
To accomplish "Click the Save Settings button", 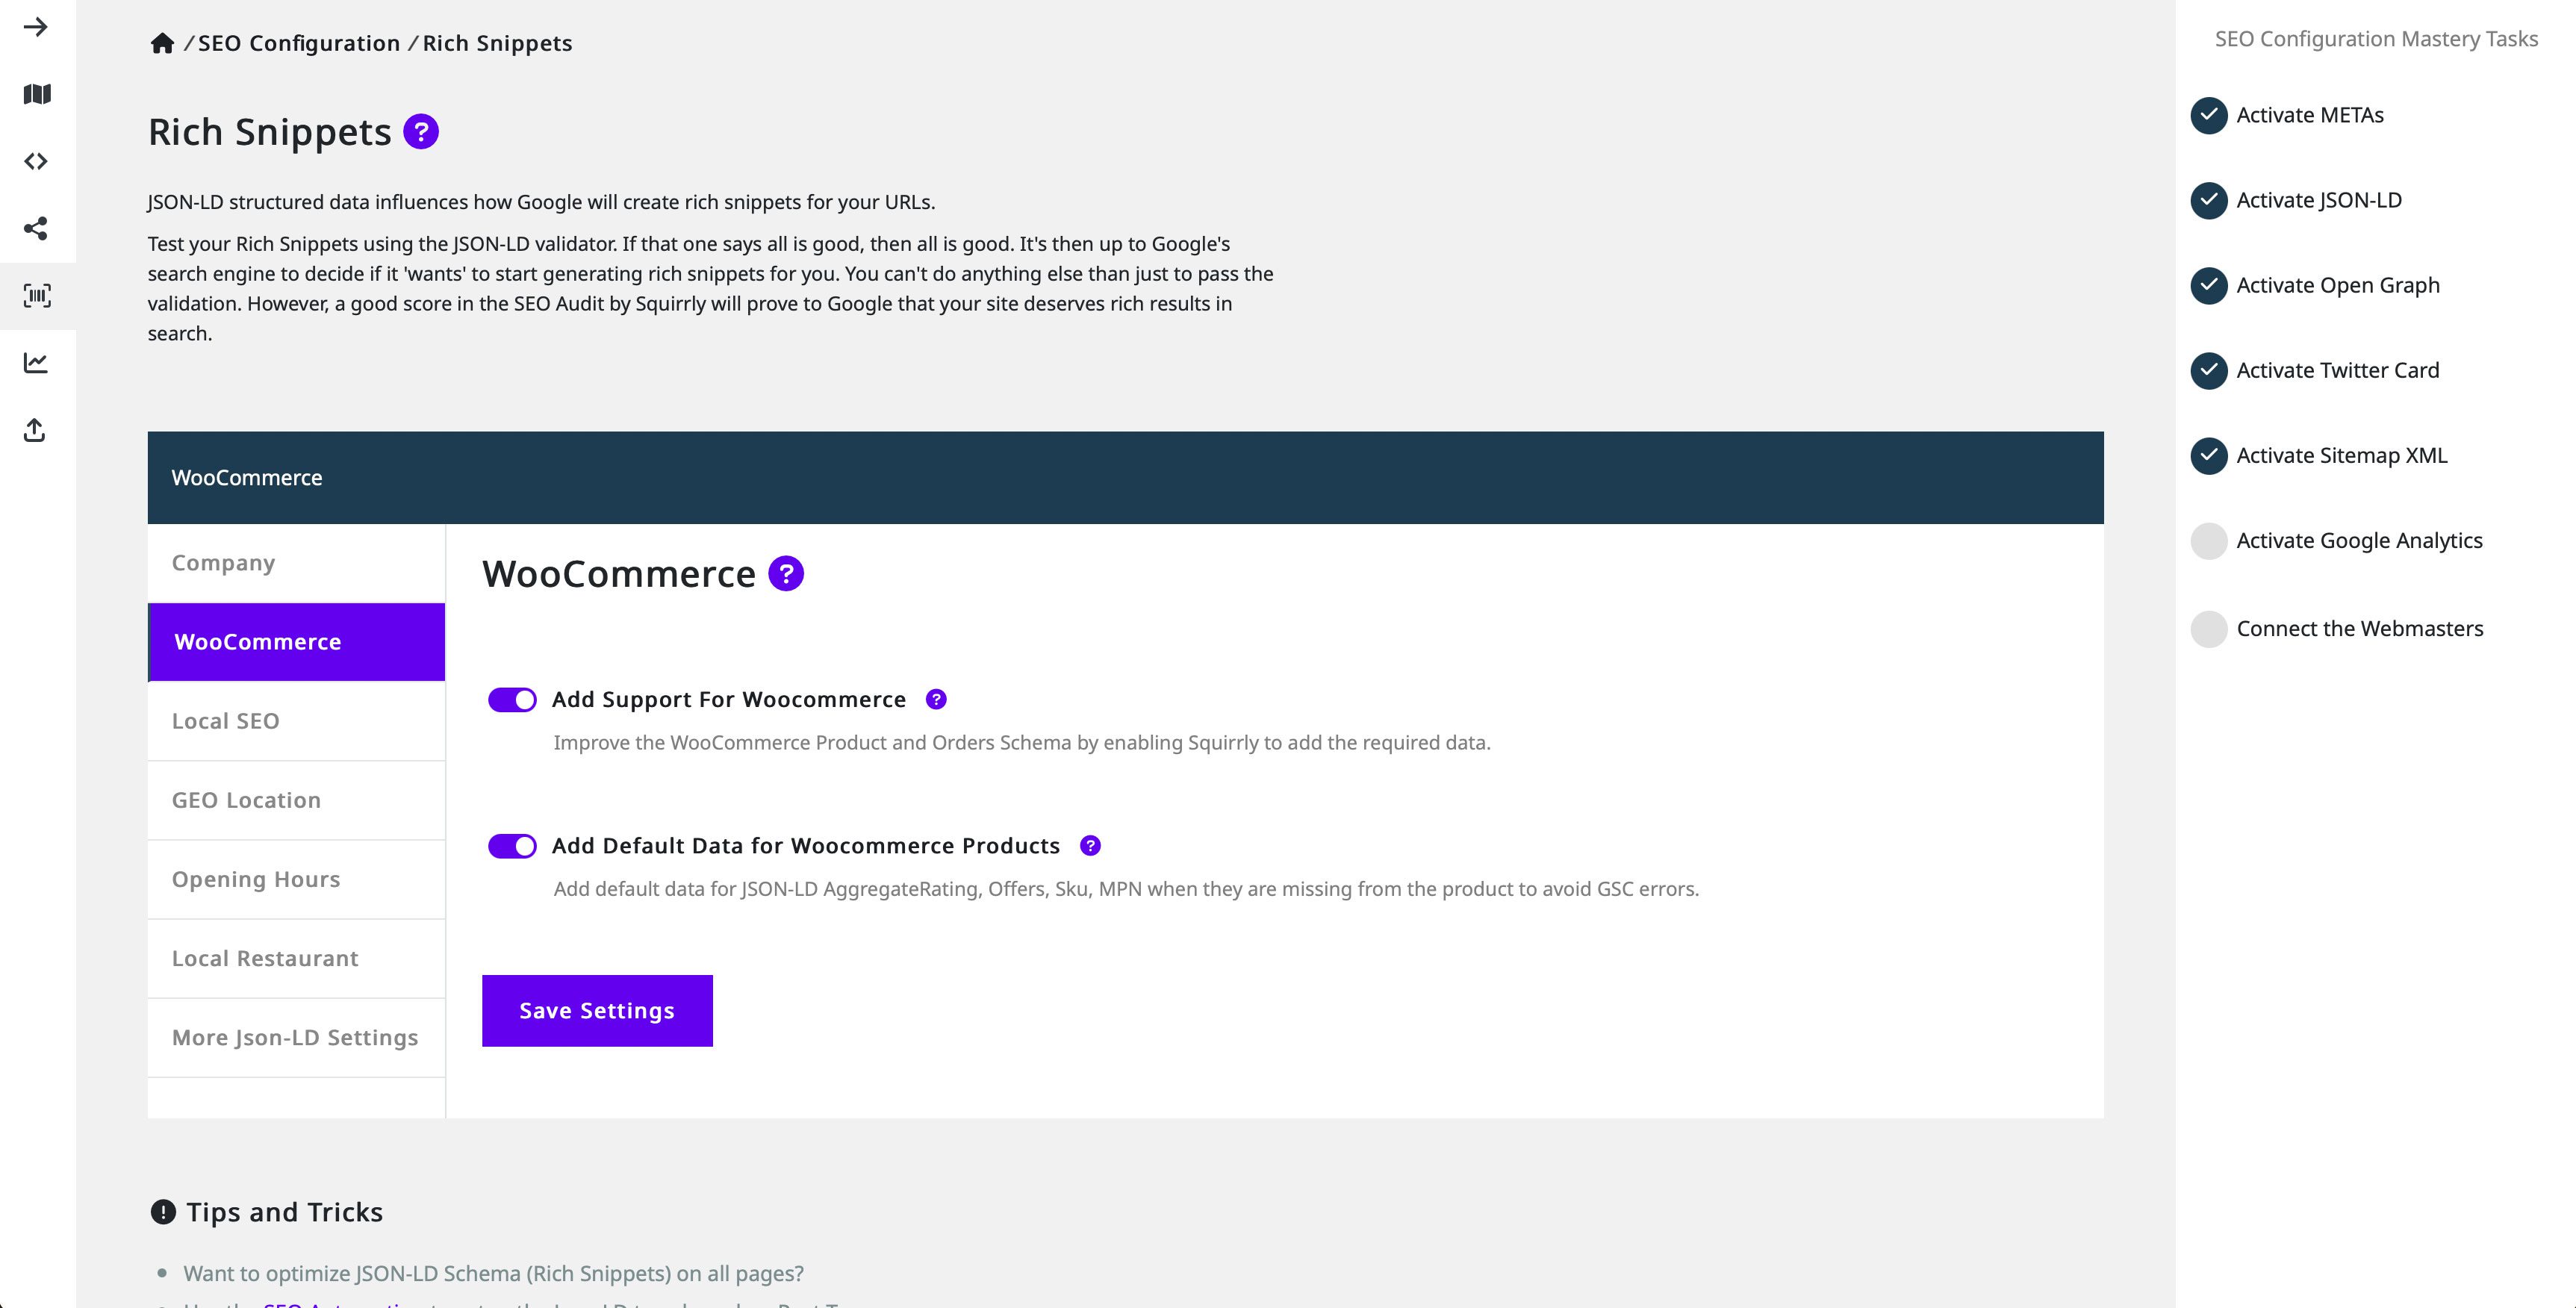I will click(x=597, y=1009).
